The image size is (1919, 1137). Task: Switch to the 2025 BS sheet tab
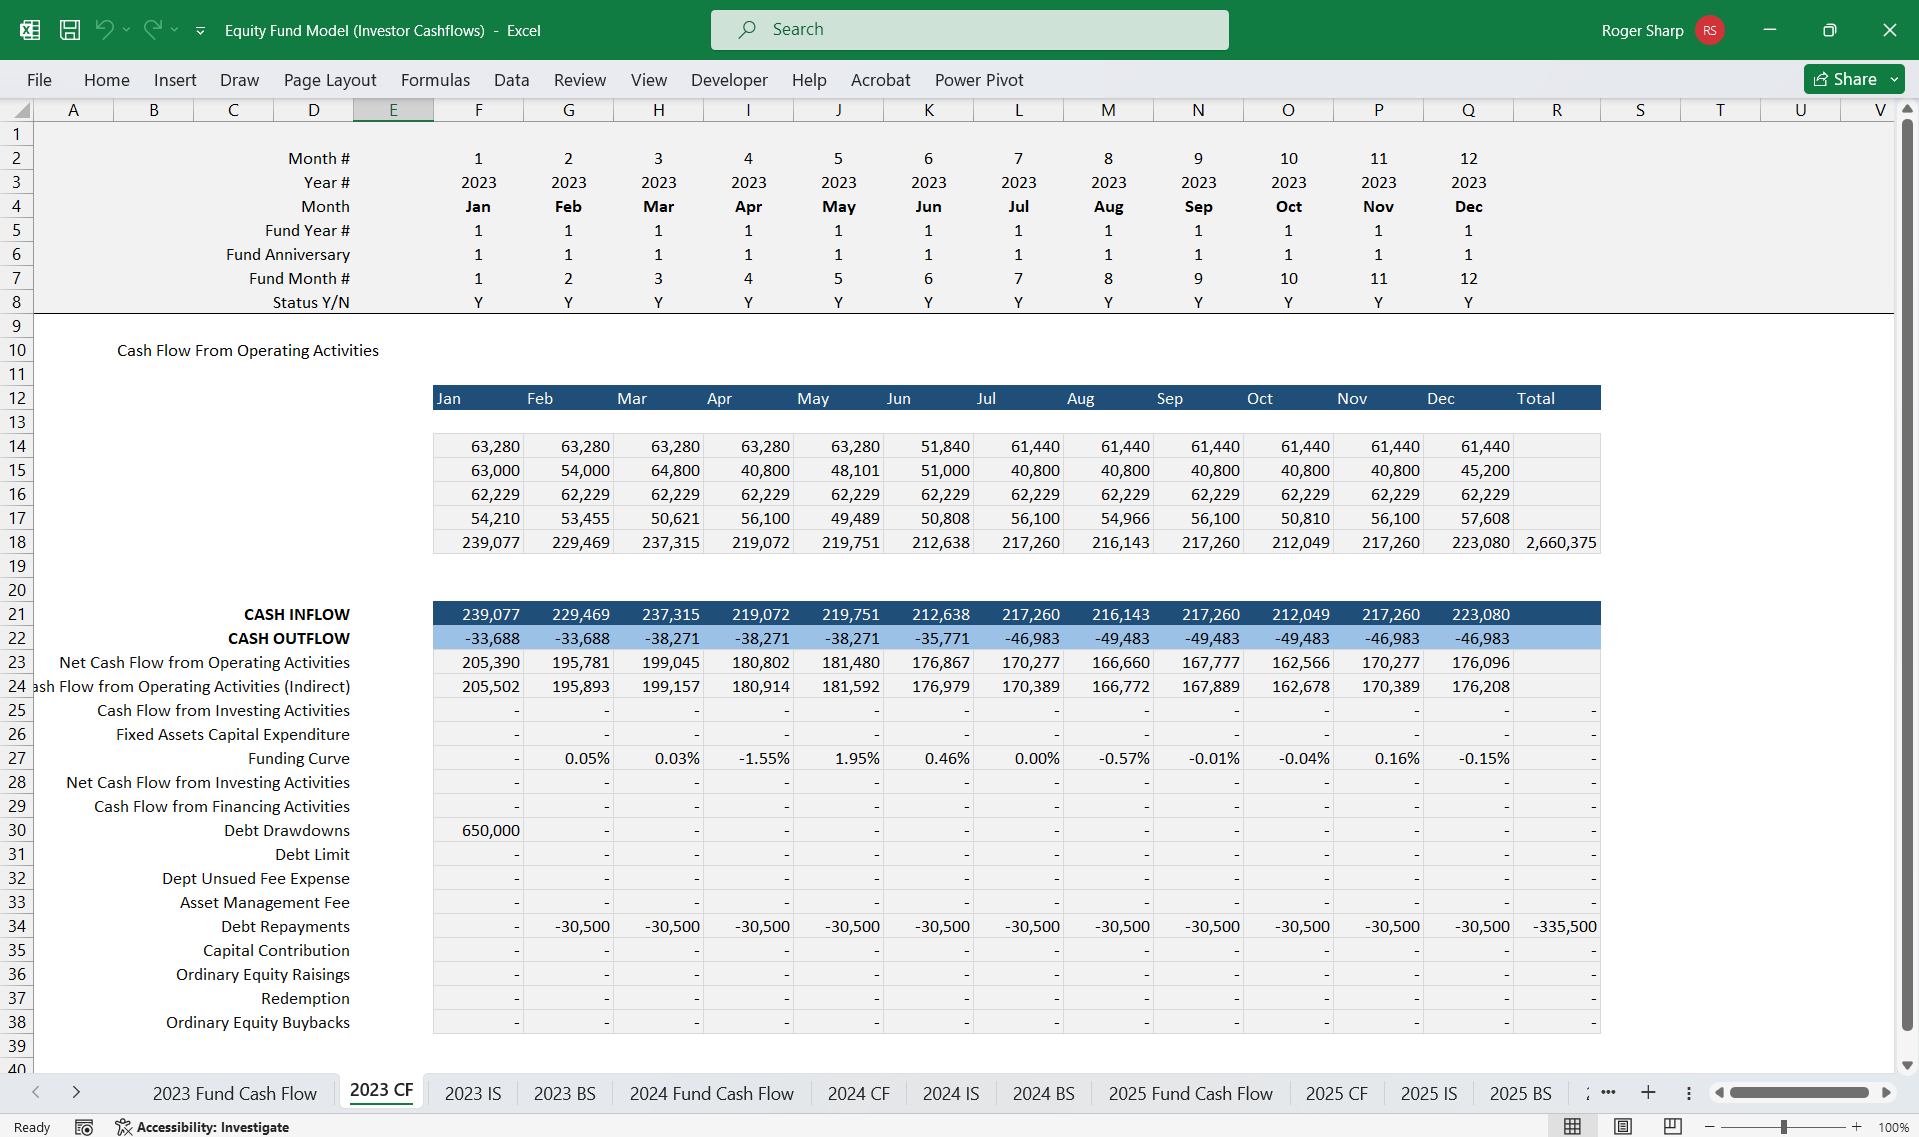click(1520, 1093)
